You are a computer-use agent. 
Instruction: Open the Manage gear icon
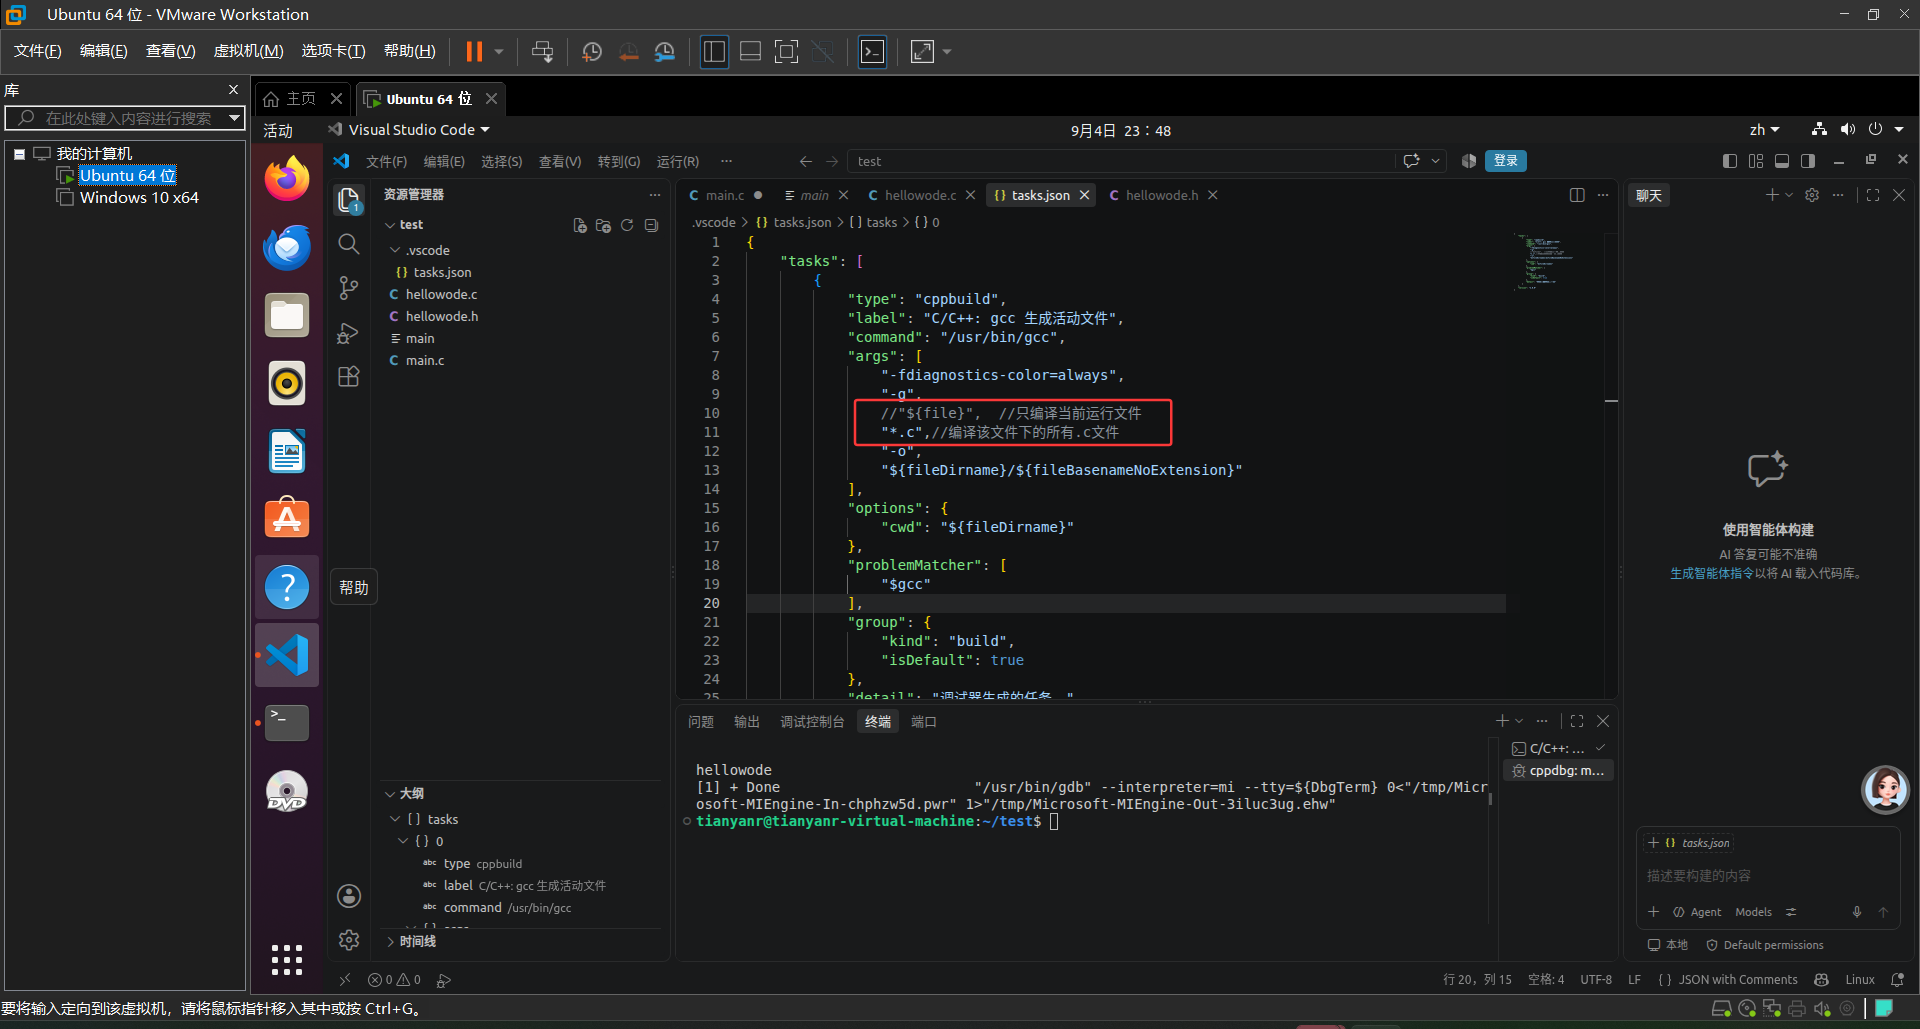[x=348, y=940]
